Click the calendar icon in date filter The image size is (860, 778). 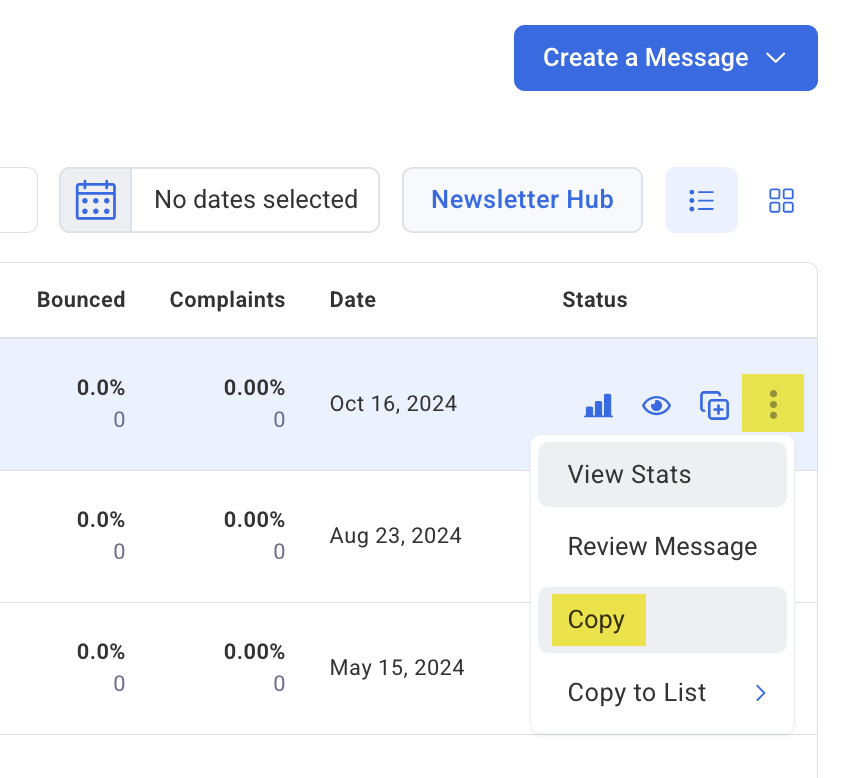pyautogui.click(x=96, y=200)
